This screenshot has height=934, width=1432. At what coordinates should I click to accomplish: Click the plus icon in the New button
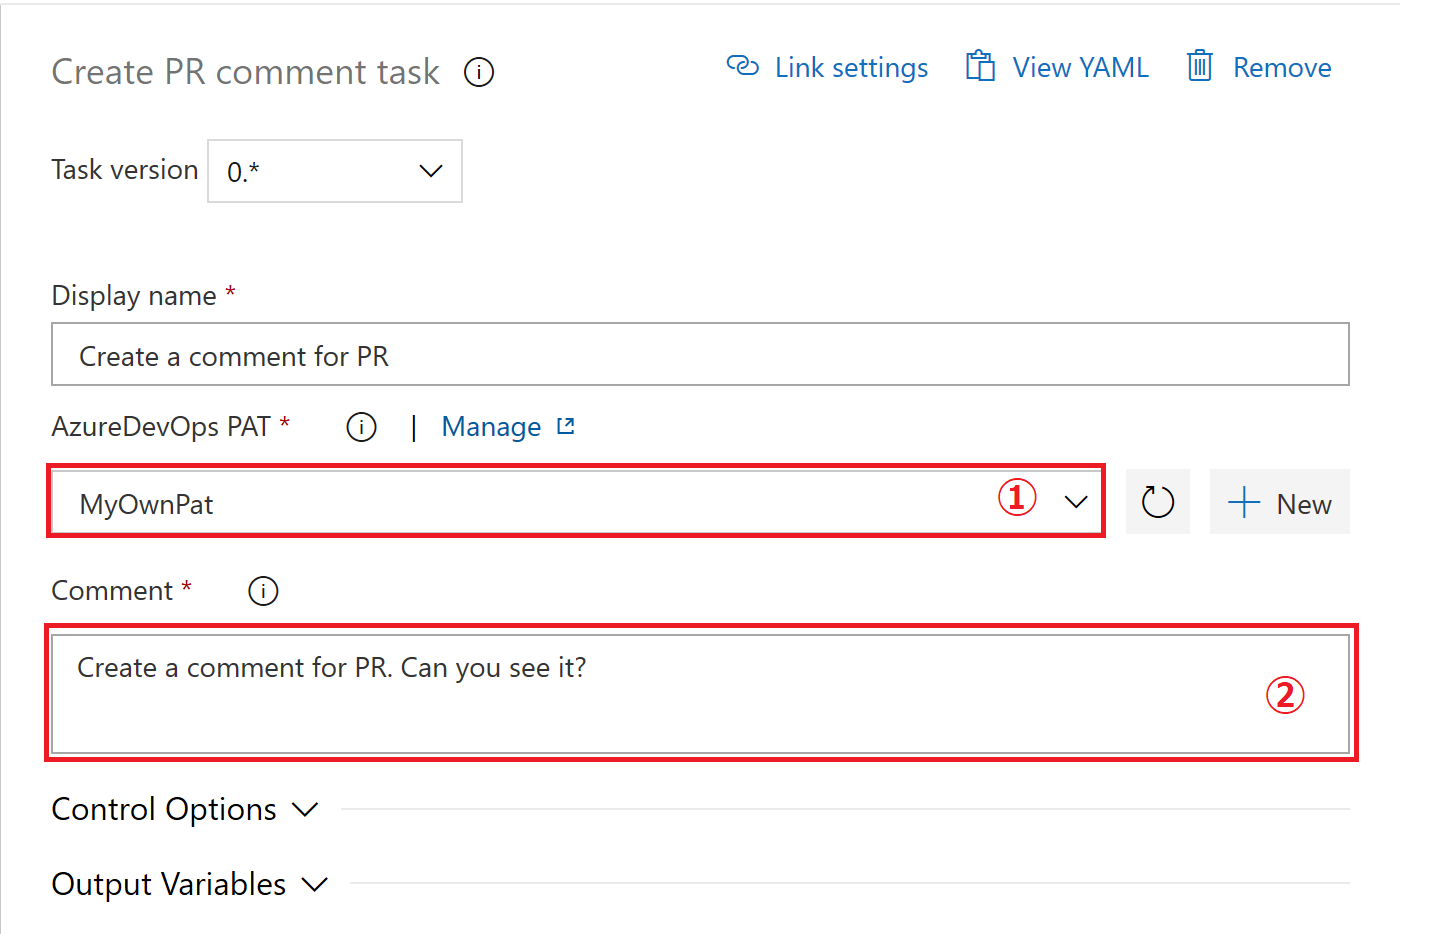pos(1243,502)
